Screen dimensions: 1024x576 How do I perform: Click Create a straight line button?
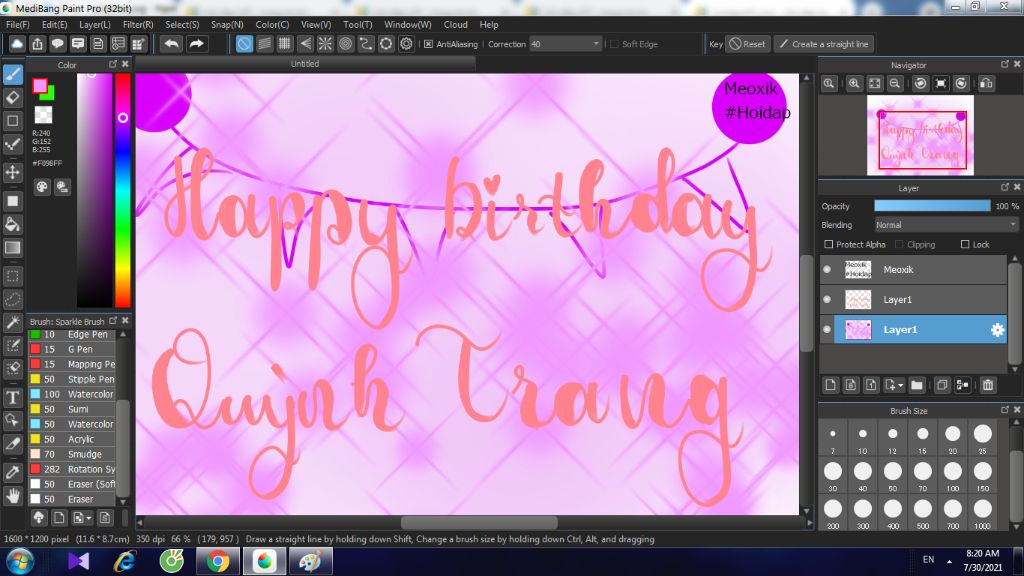(824, 44)
